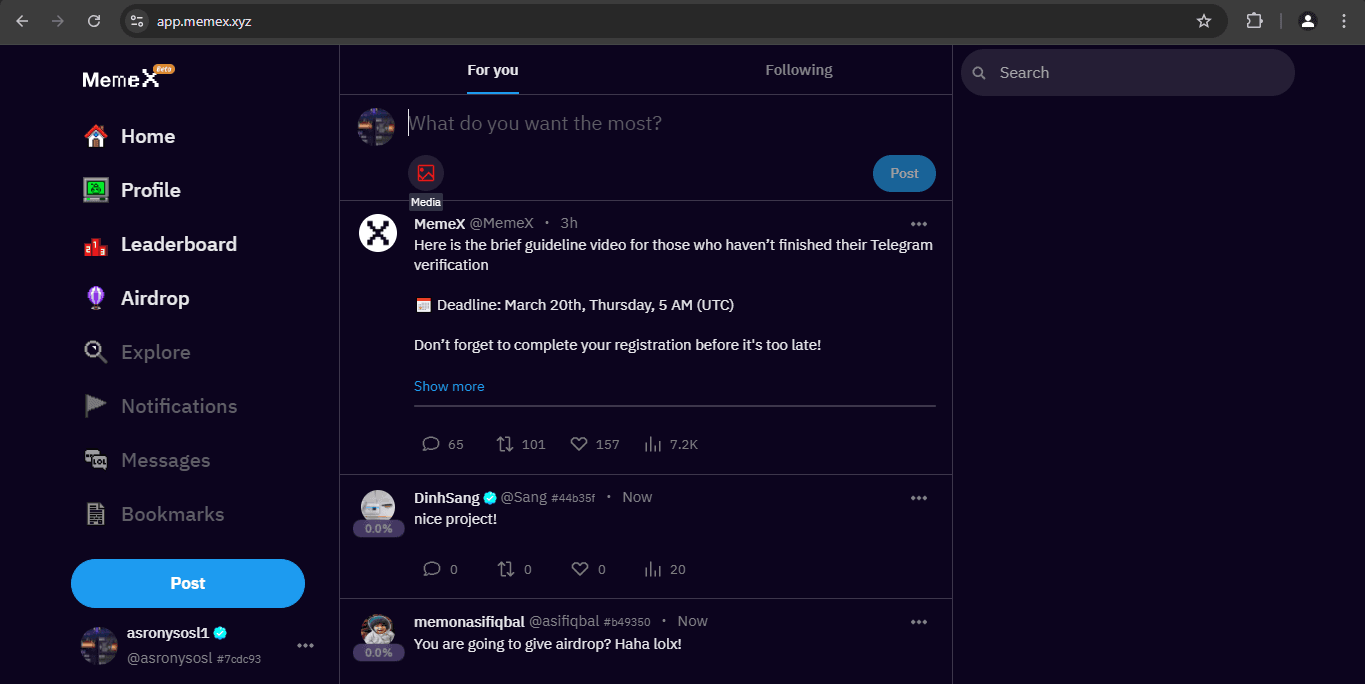1365x684 pixels.
Task: Open more options on MemeX post
Action: 919,223
